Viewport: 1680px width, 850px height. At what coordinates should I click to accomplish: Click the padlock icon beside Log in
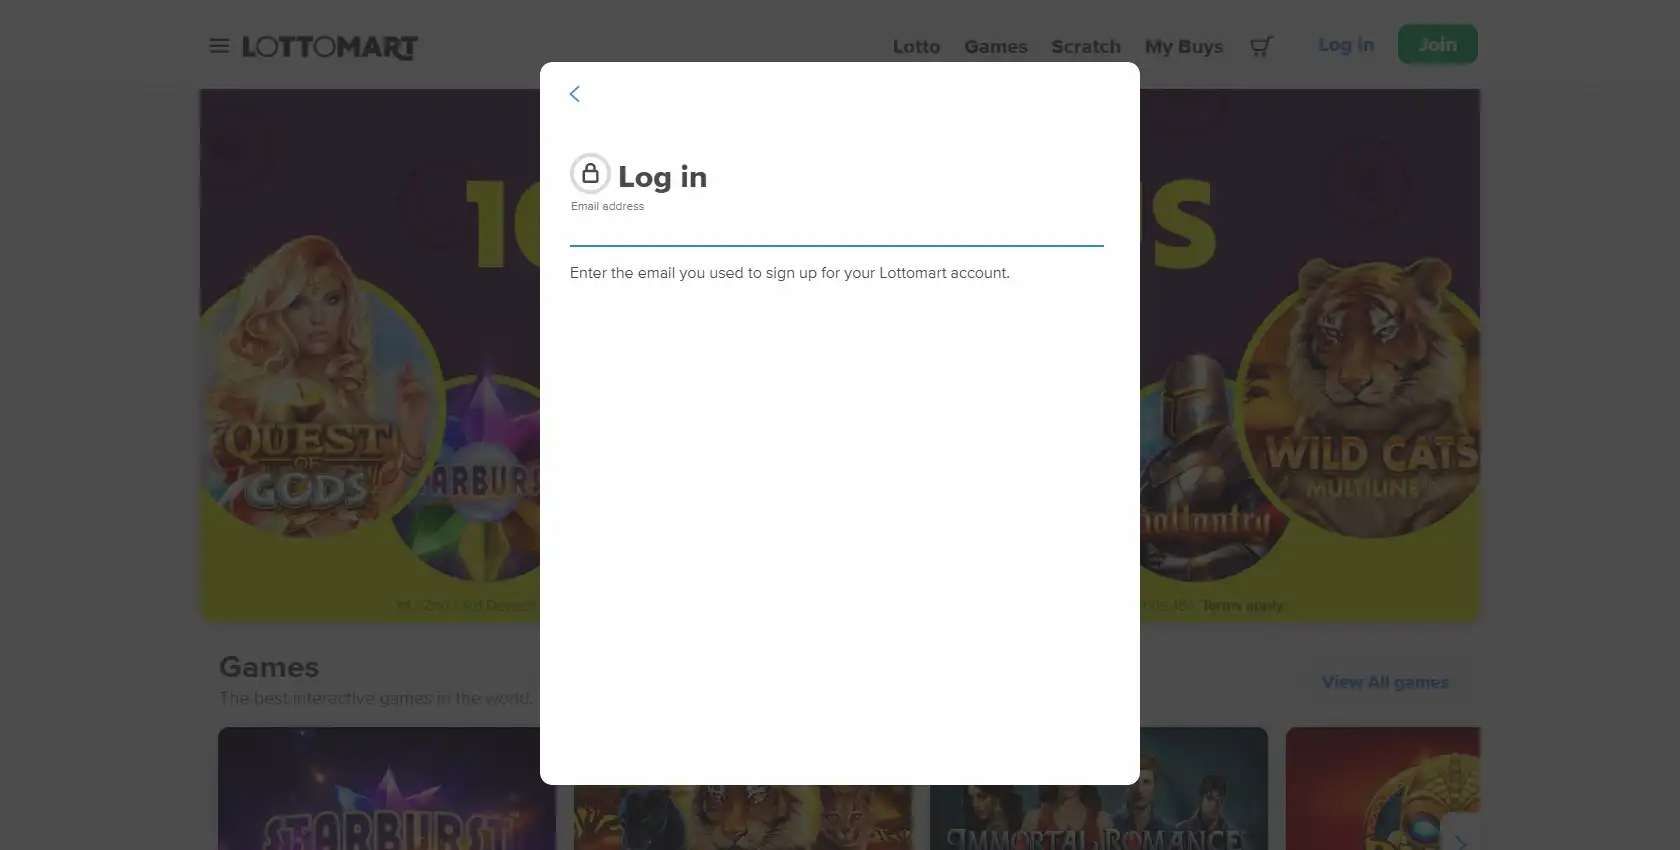click(590, 174)
